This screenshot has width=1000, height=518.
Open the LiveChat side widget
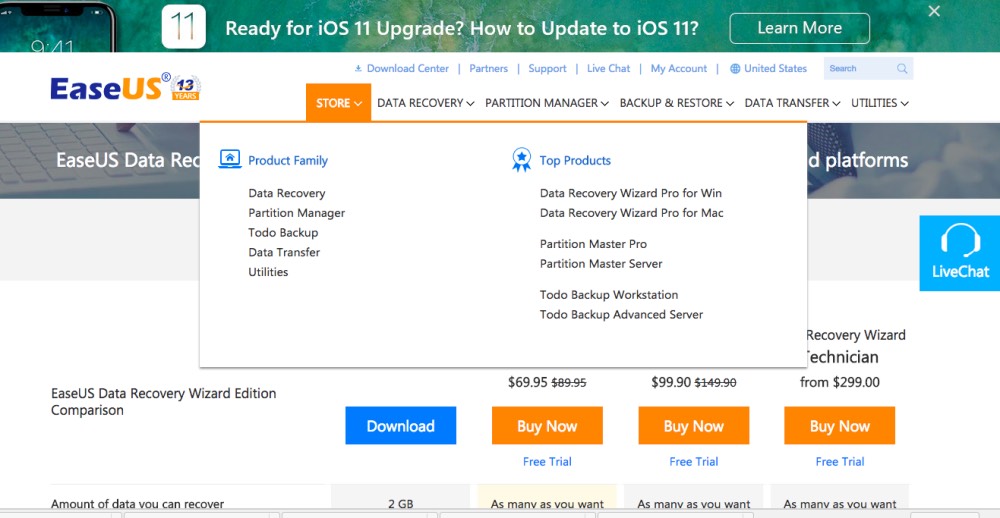(x=959, y=253)
